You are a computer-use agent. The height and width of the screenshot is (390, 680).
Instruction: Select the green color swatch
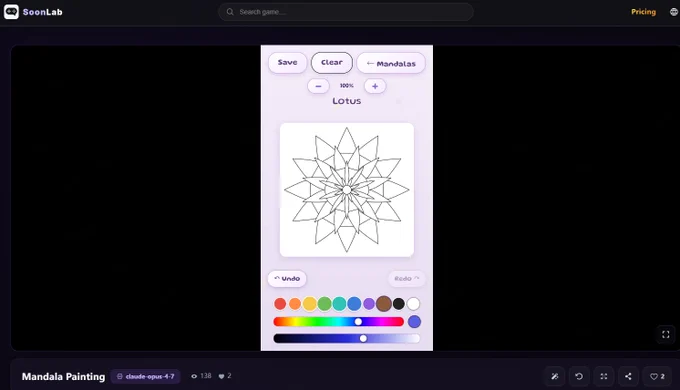pos(324,304)
